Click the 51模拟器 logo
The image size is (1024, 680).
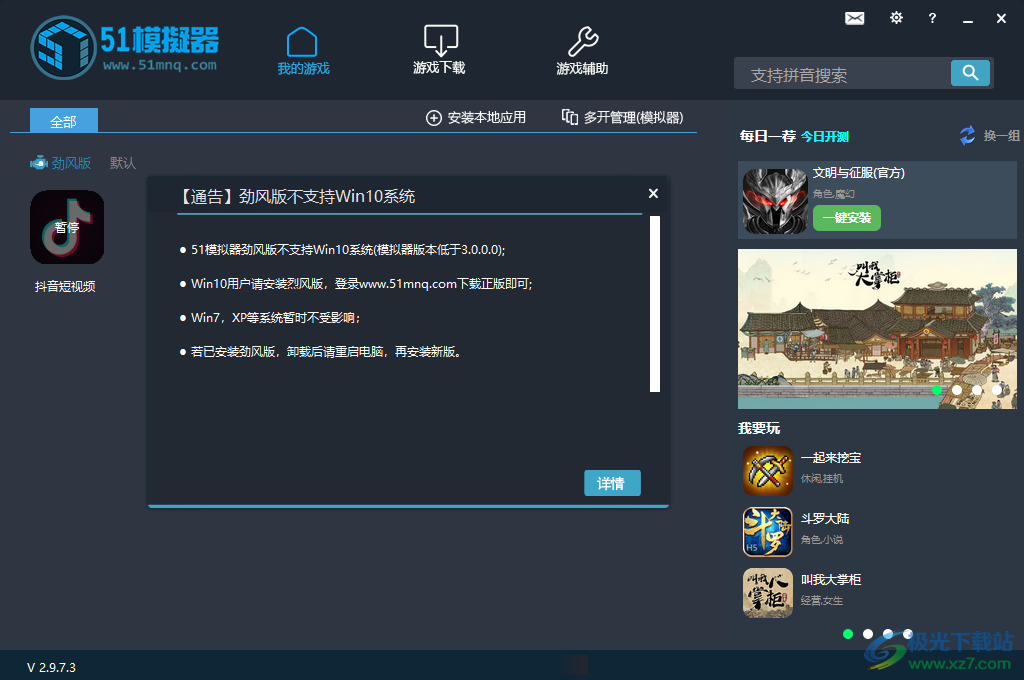[125, 48]
